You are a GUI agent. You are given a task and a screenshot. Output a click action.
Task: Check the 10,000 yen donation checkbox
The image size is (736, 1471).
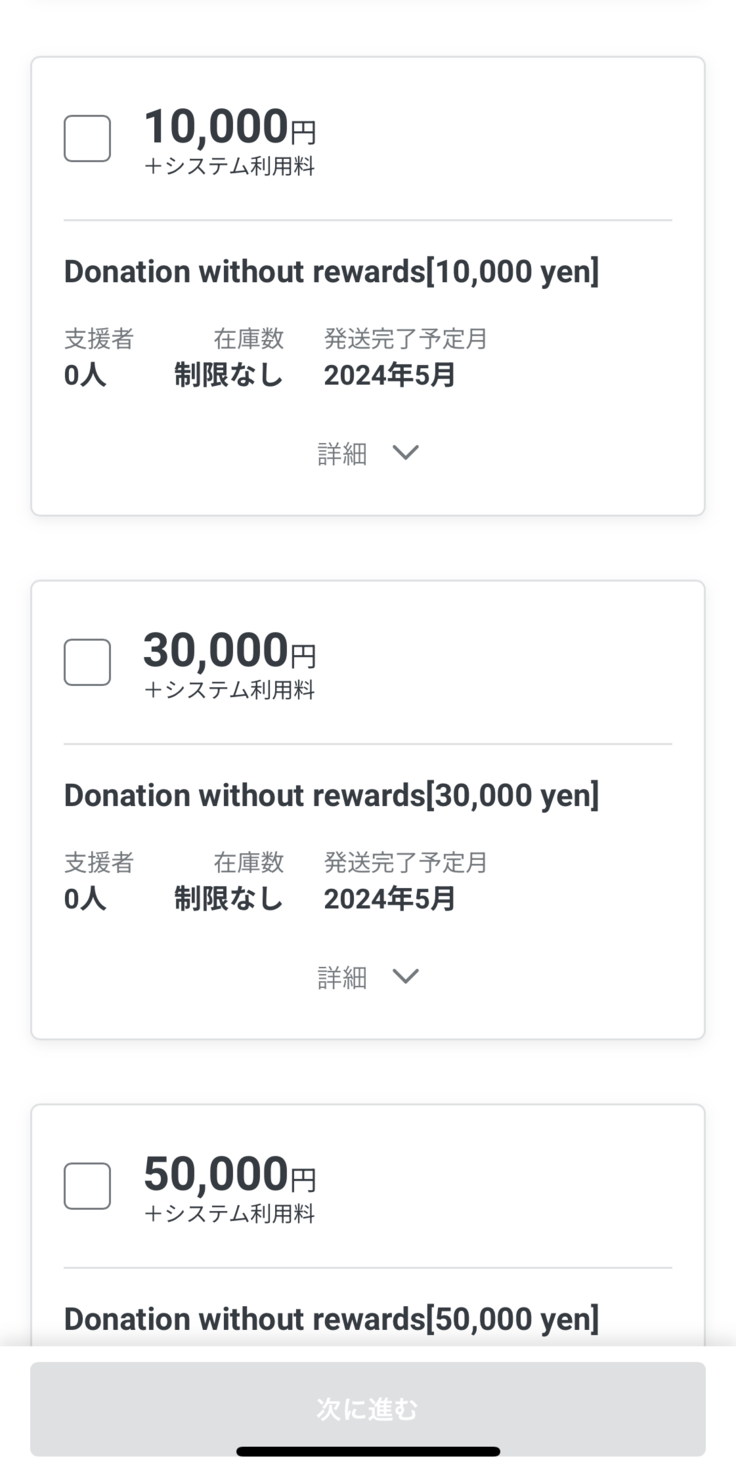(87, 138)
